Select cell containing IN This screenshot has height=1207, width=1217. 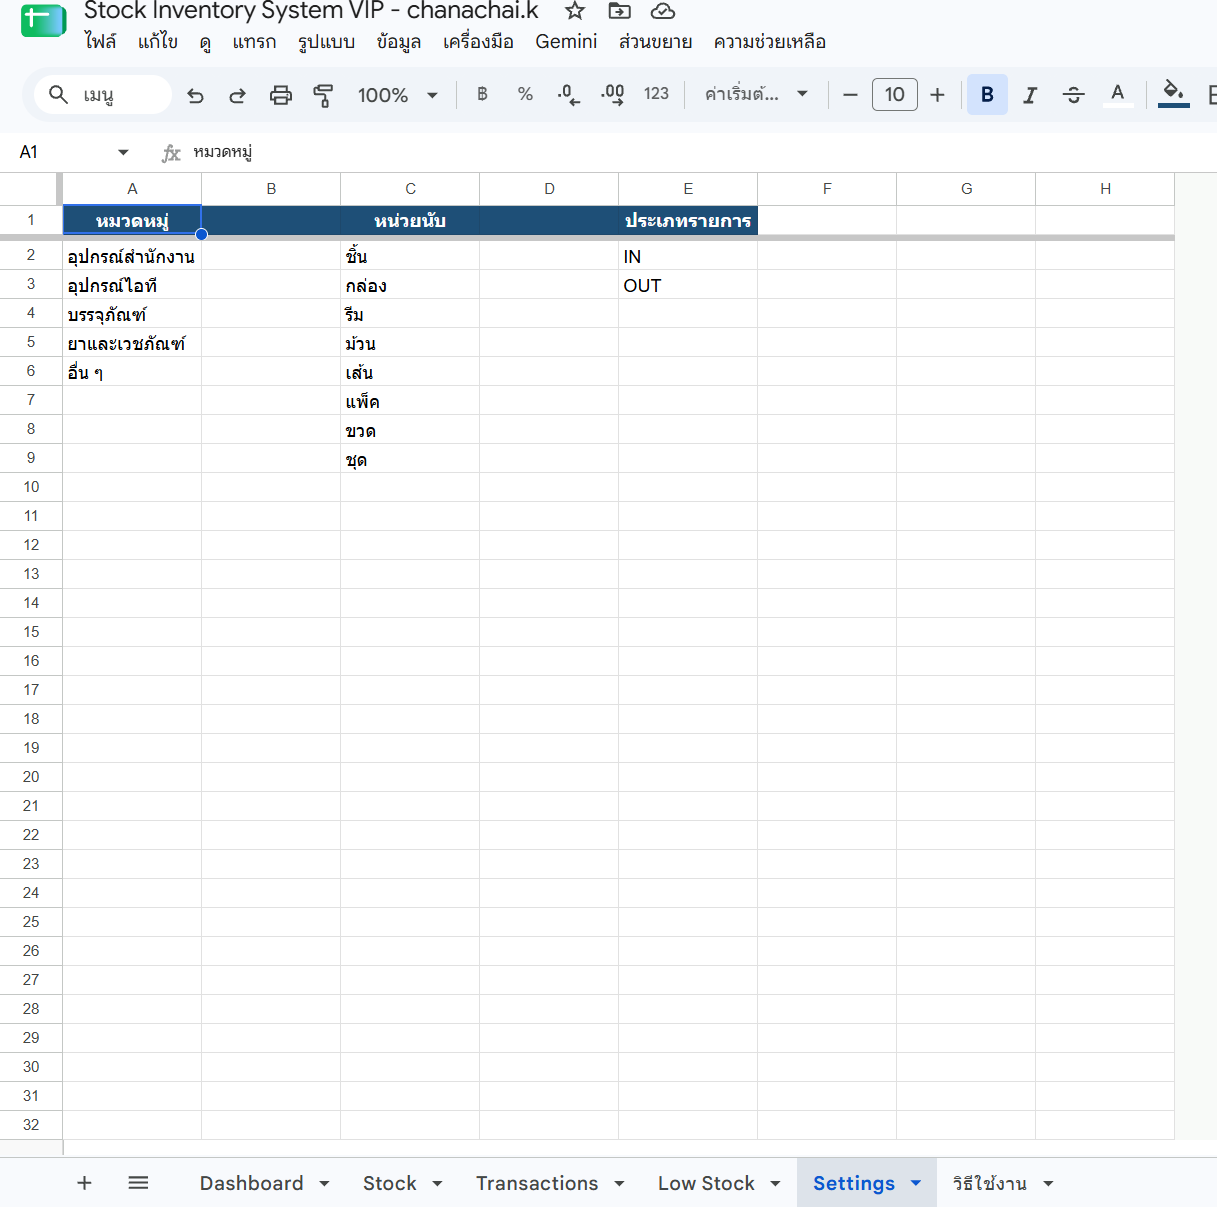point(688,256)
